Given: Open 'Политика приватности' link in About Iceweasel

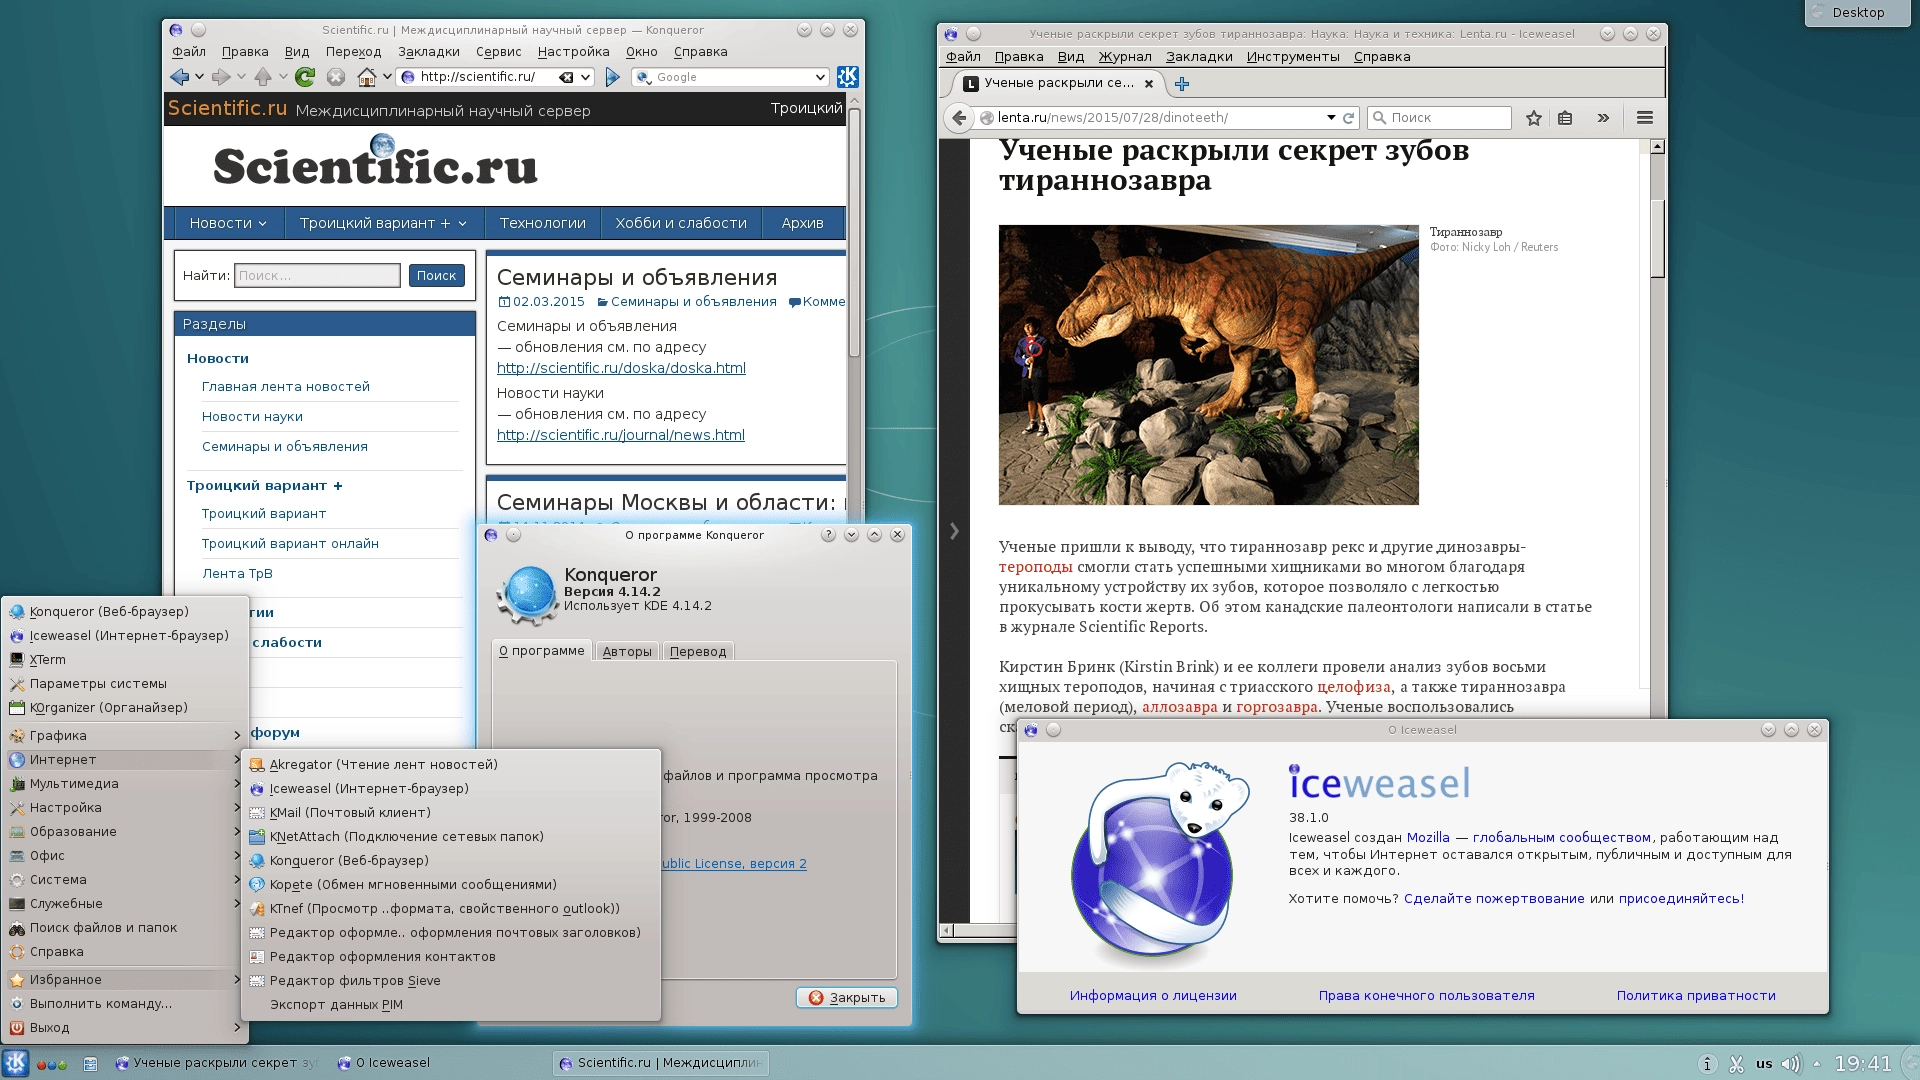Looking at the screenshot, I should (x=1696, y=996).
